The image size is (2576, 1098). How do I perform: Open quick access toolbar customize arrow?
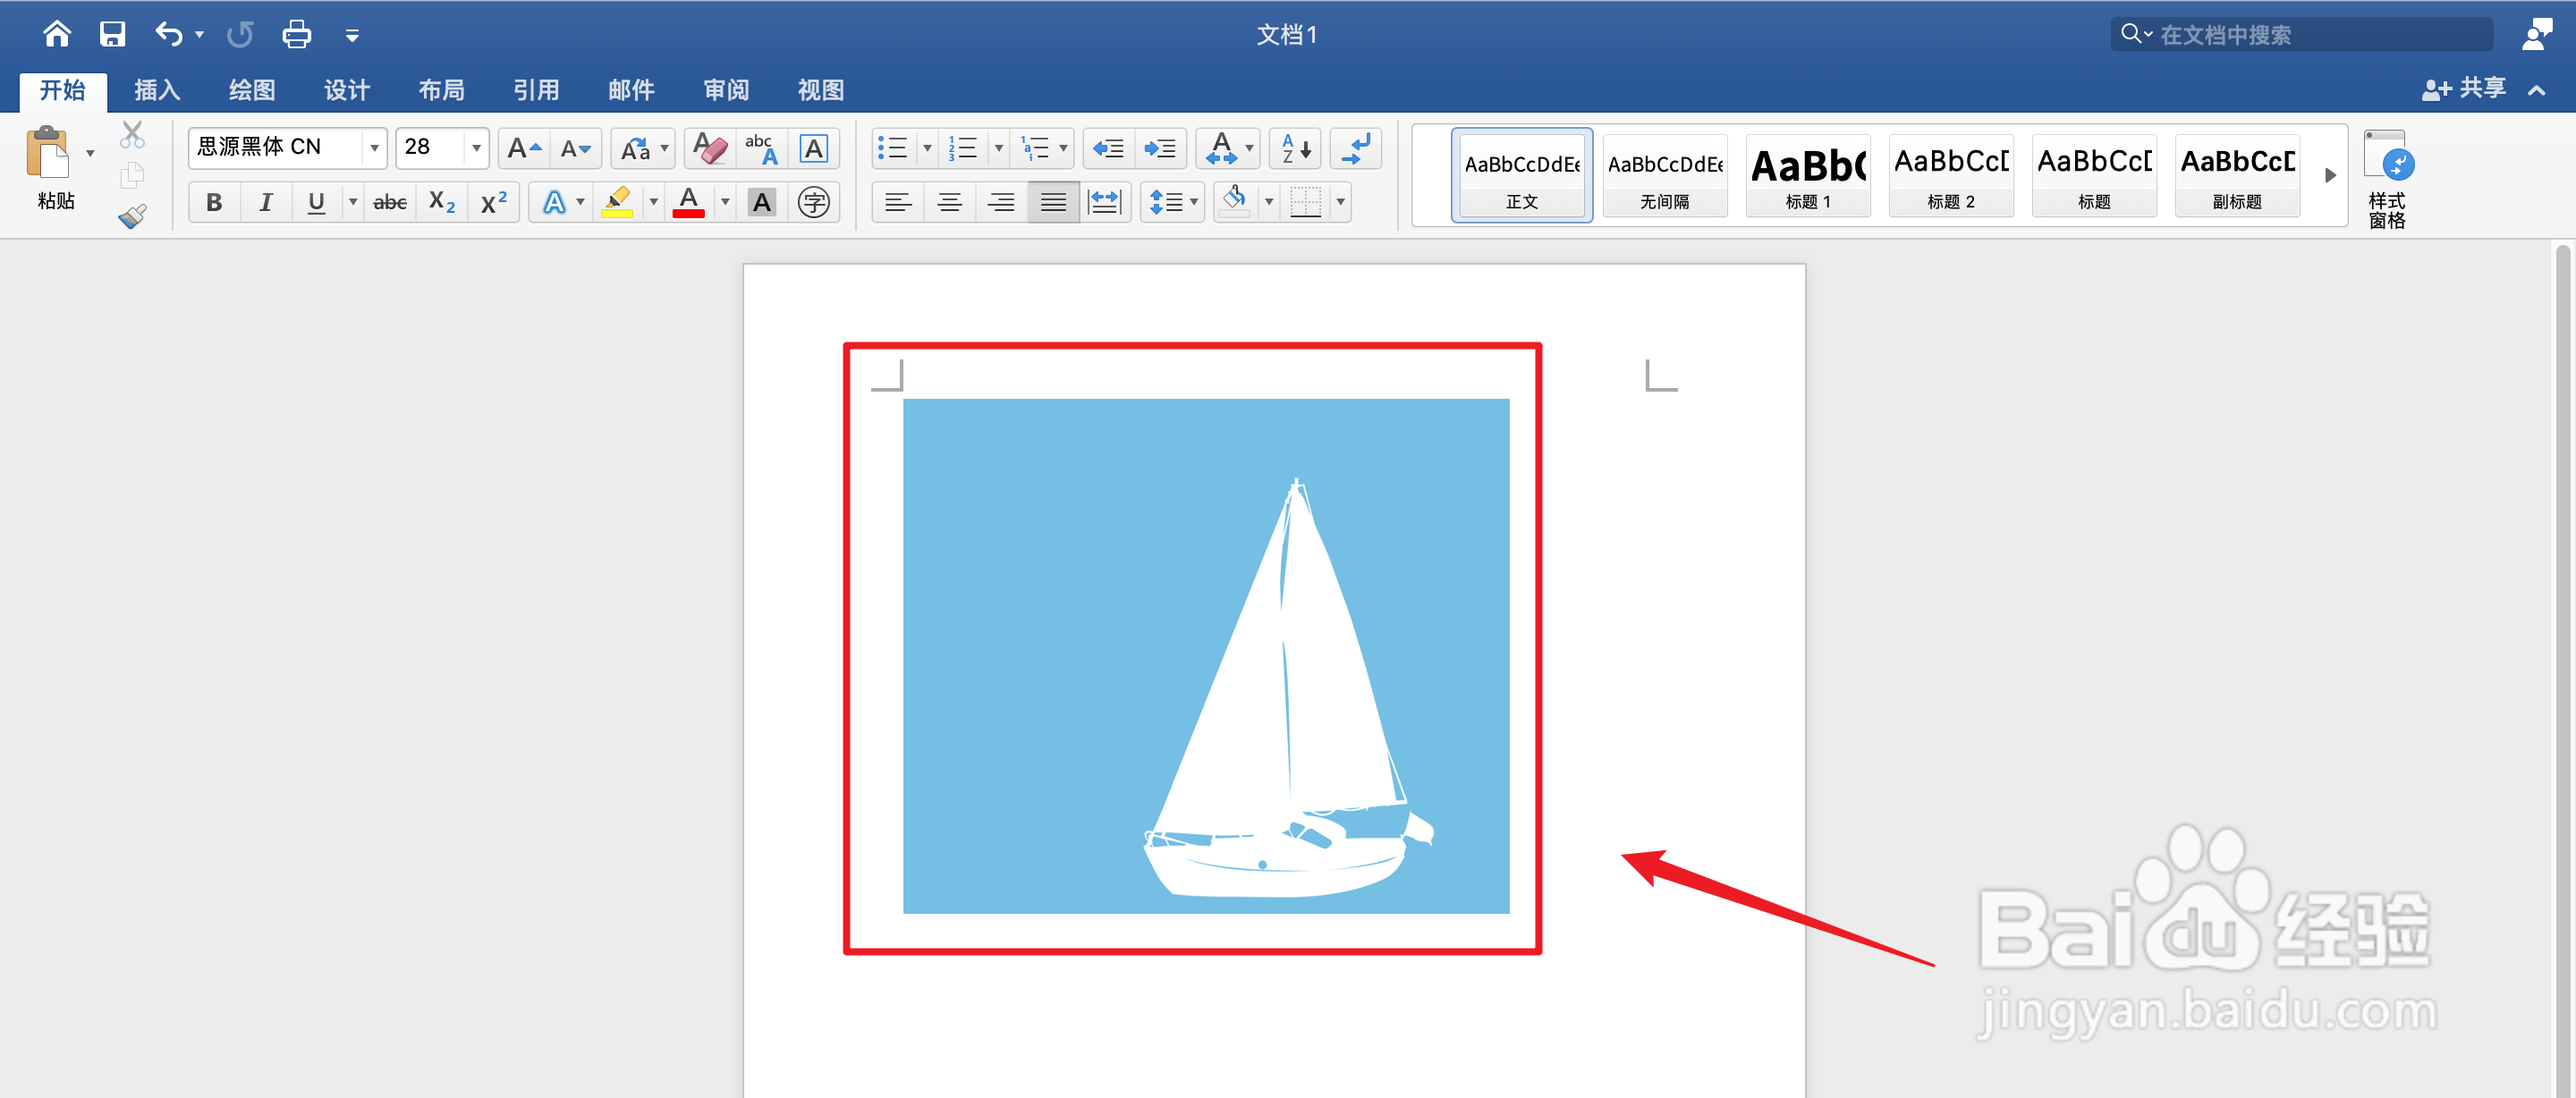pyautogui.click(x=352, y=35)
